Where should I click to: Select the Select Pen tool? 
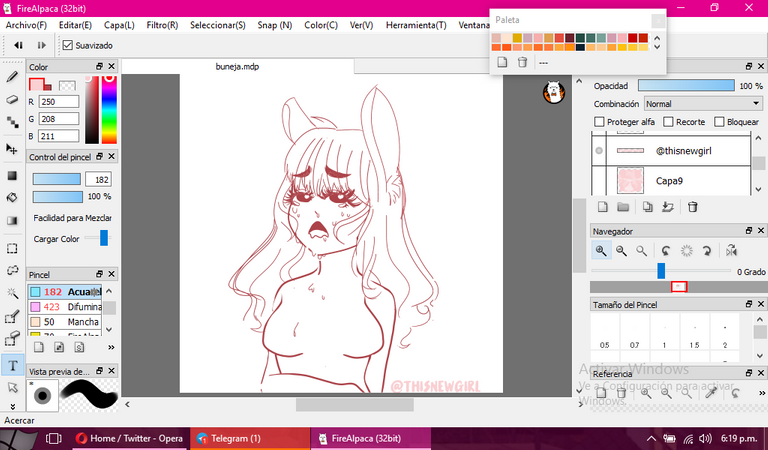tap(12, 317)
